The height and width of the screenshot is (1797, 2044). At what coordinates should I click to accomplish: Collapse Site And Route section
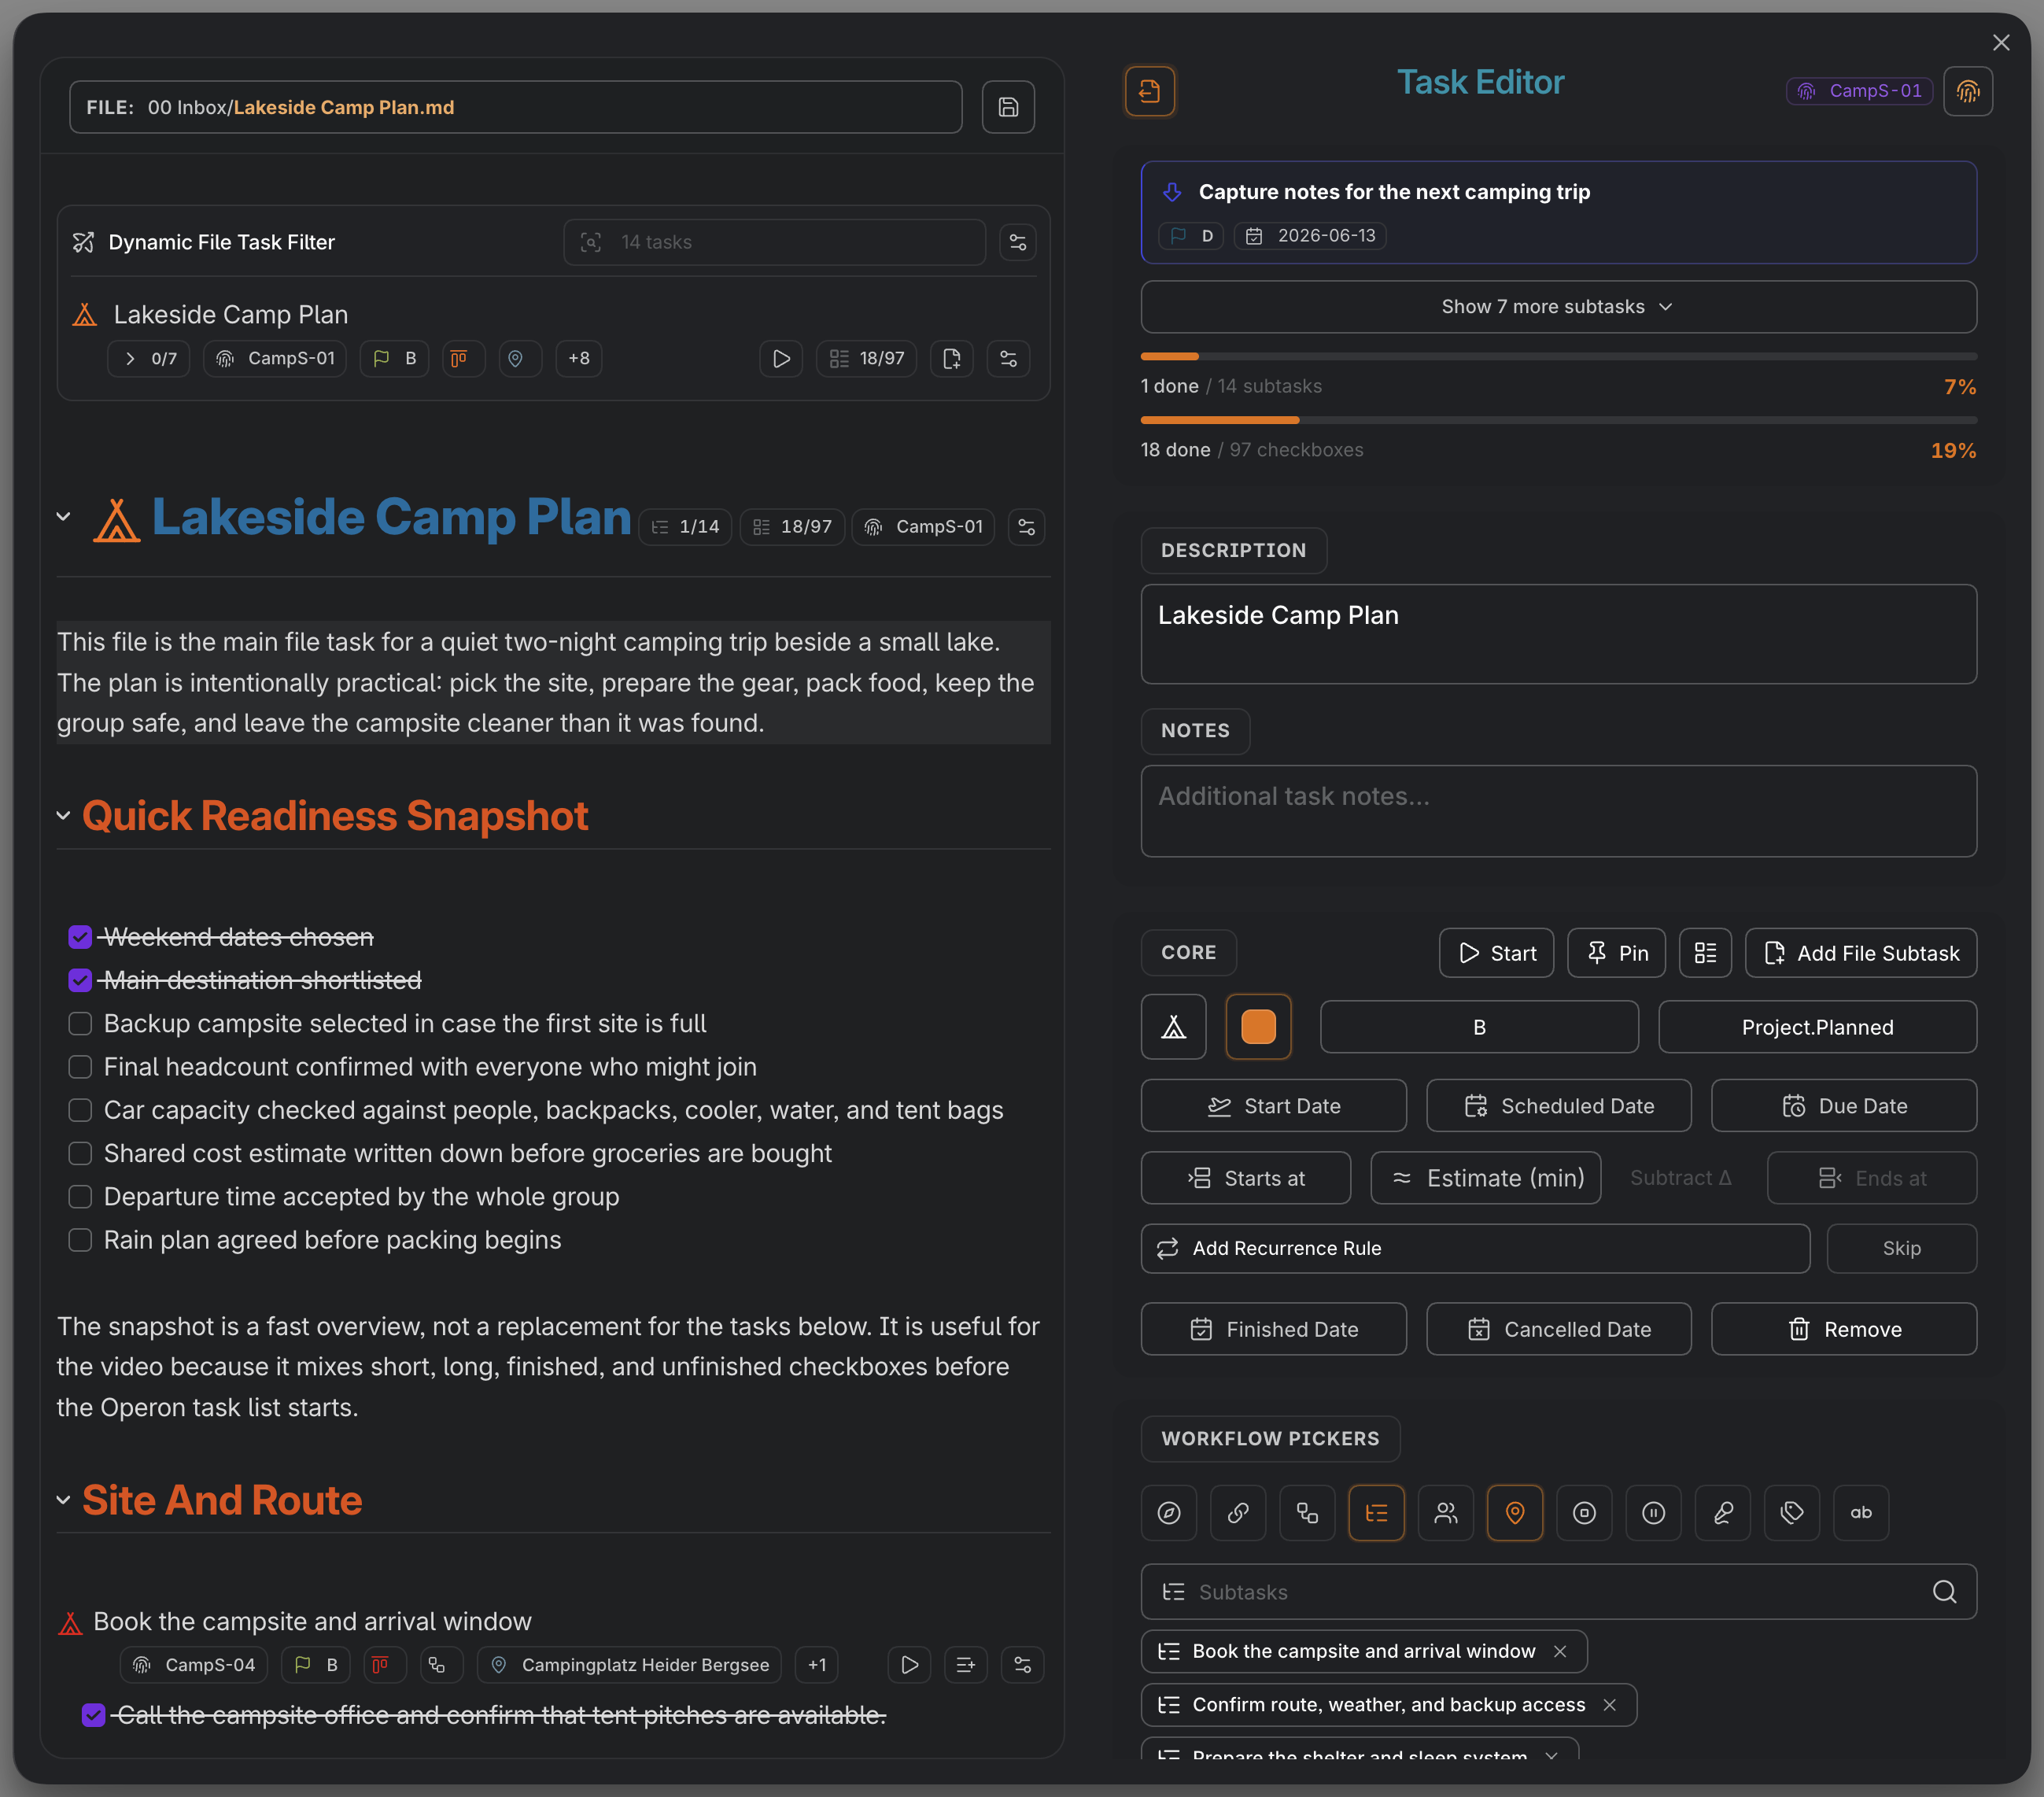[x=63, y=1499]
